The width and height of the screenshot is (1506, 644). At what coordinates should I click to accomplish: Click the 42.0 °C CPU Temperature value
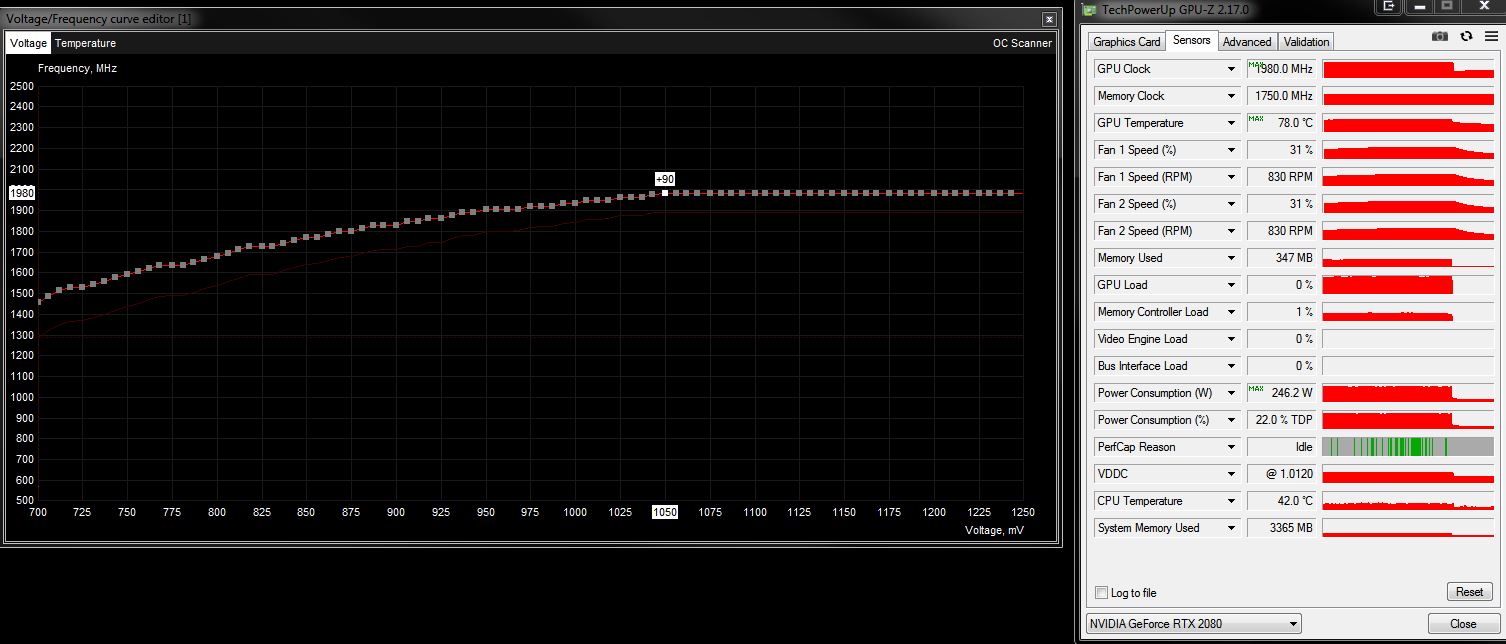[x=1281, y=501]
